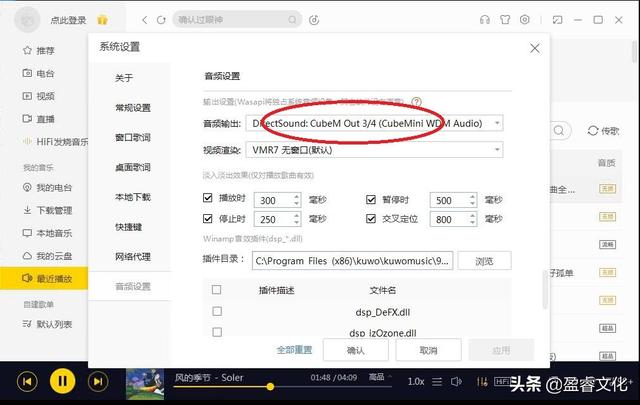Pause the current song
The width and height of the screenshot is (640, 405).
(62, 381)
